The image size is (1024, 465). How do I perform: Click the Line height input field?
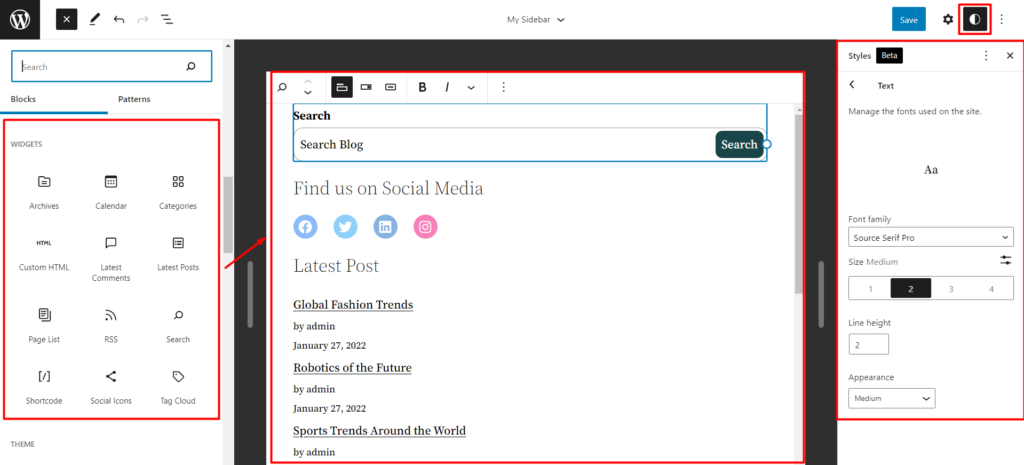[x=868, y=344]
